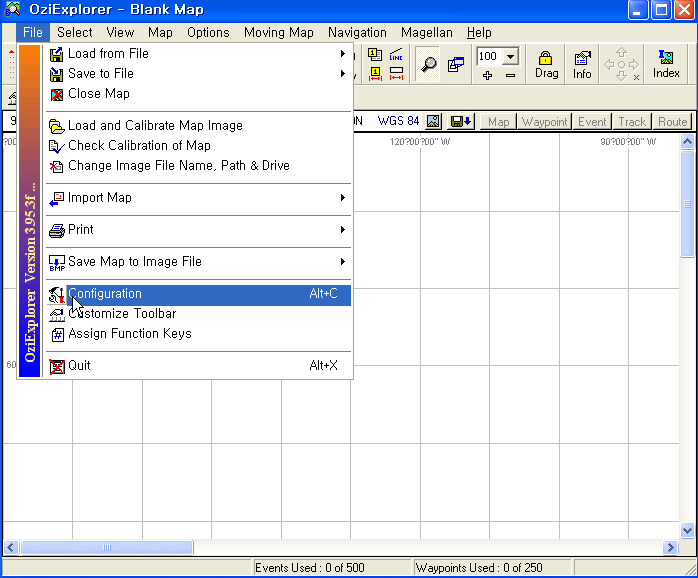Image resolution: width=698 pixels, height=578 pixels.
Task: Click the Configuration tools icon
Action: 57,295
